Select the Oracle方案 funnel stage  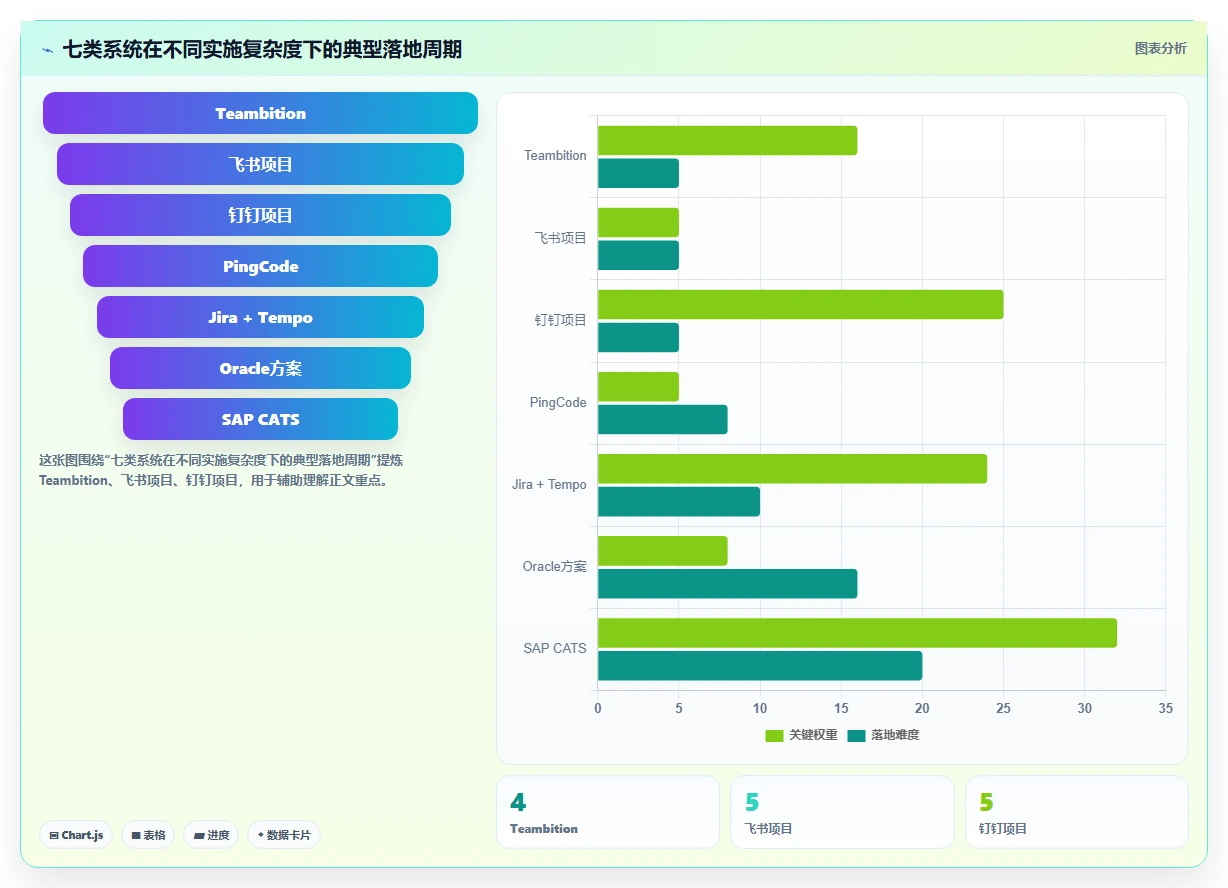260,368
